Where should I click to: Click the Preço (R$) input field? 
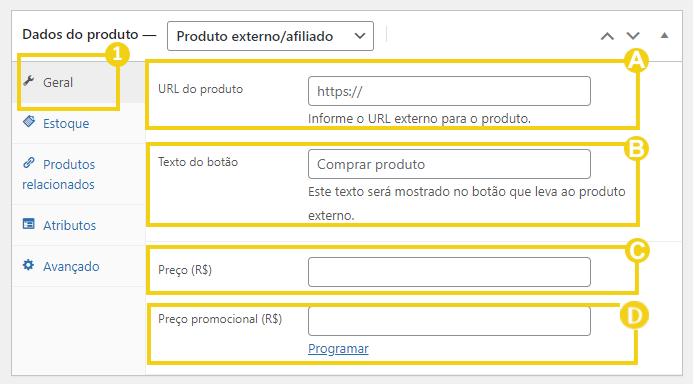pyautogui.click(x=449, y=272)
